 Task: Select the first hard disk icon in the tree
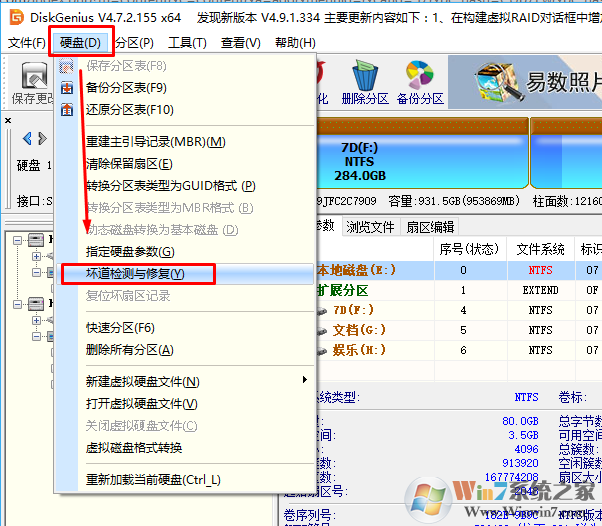[36, 240]
